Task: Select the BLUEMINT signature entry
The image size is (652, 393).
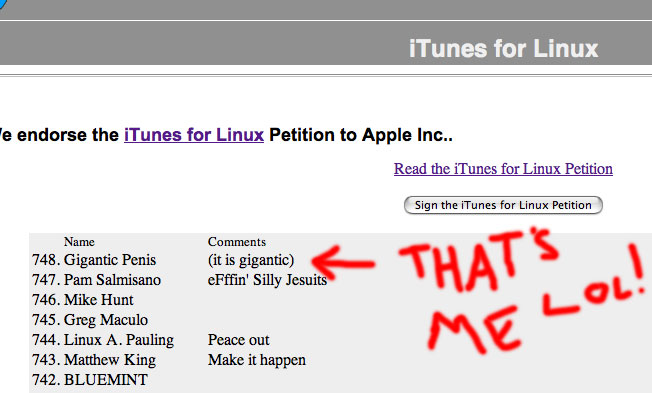Action: point(106,380)
